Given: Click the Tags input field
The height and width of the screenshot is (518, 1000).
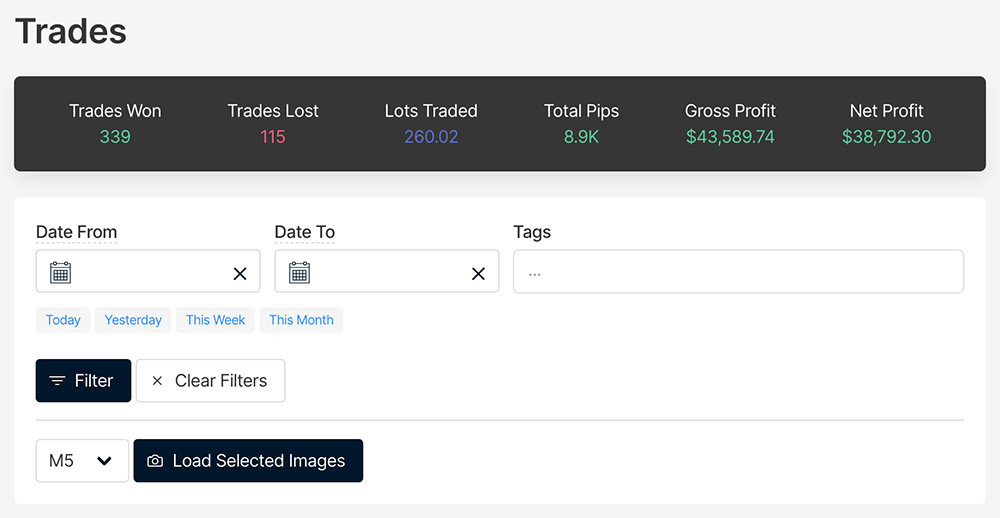Looking at the screenshot, I should pyautogui.click(x=738, y=272).
